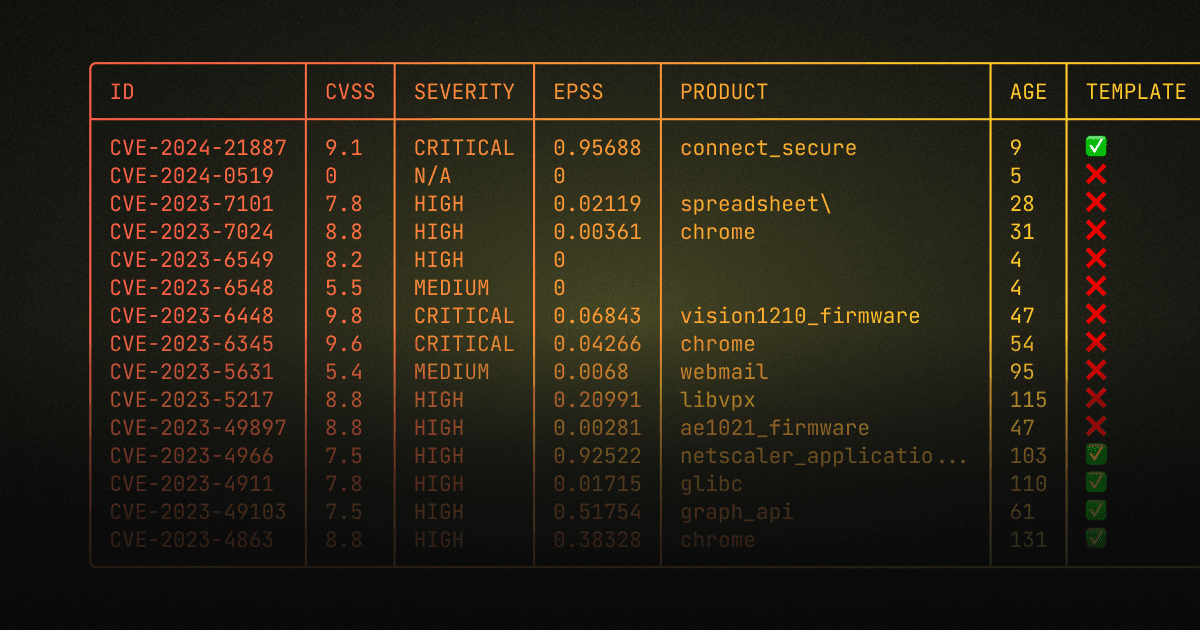Expand the truncated netscaler_applicatio product name
The height and width of the screenshot is (630, 1200).
click(x=822, y=455)
